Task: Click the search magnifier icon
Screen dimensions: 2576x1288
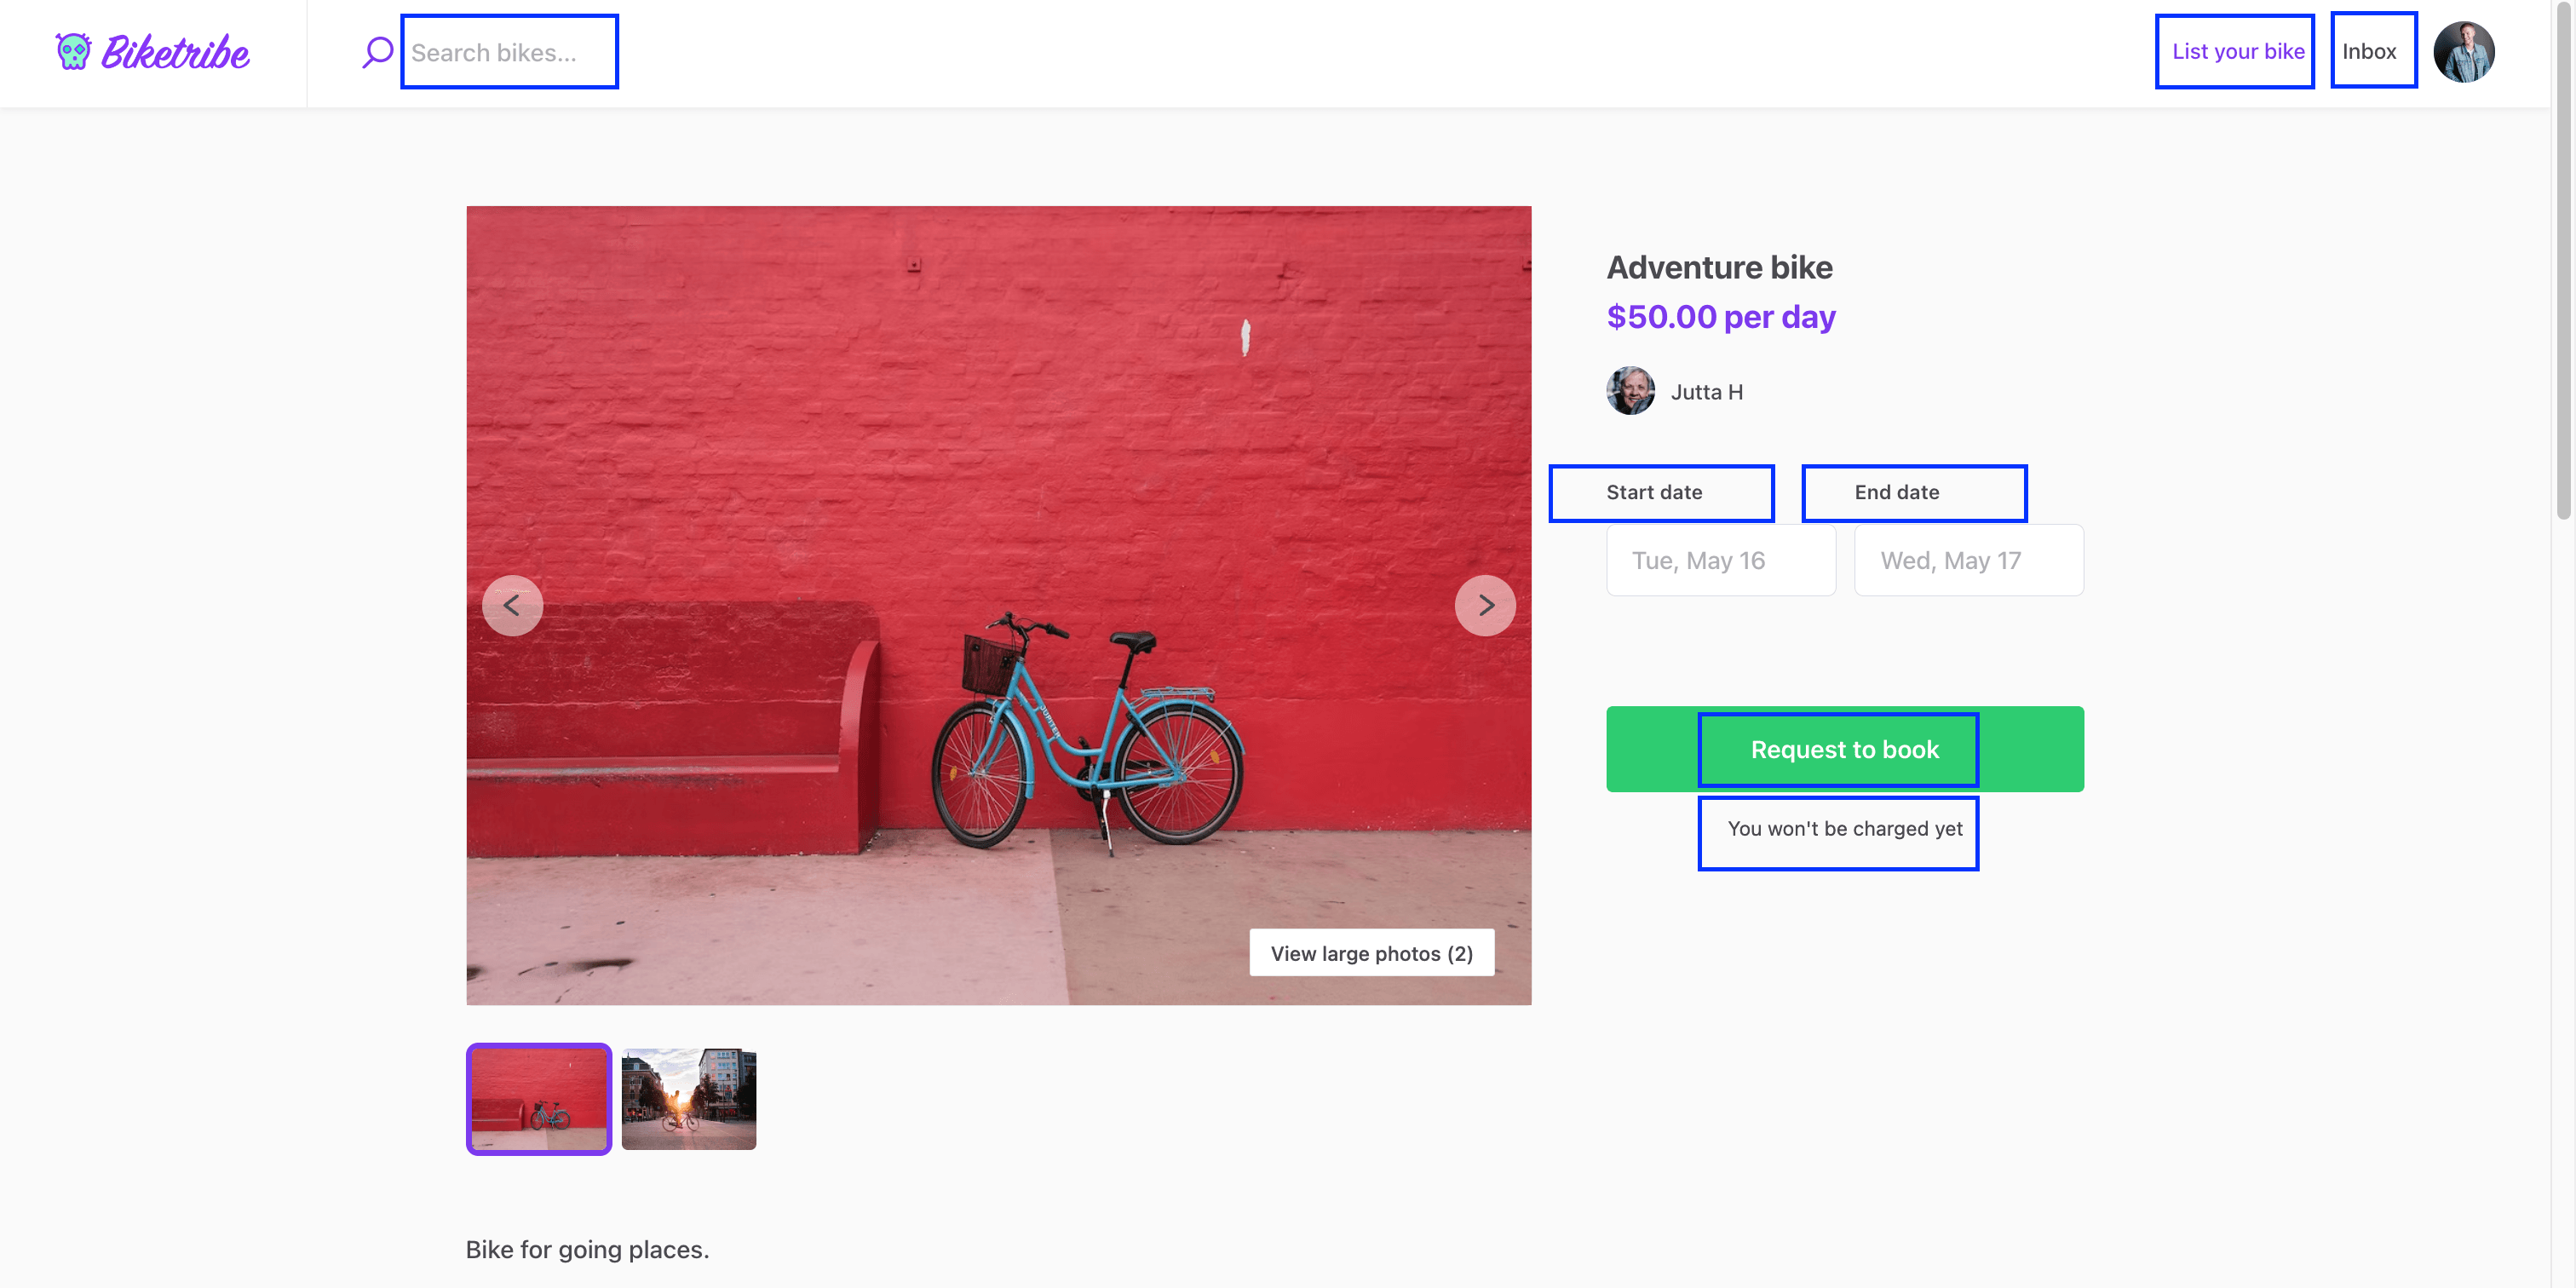Action: click(x=378, y=52)
